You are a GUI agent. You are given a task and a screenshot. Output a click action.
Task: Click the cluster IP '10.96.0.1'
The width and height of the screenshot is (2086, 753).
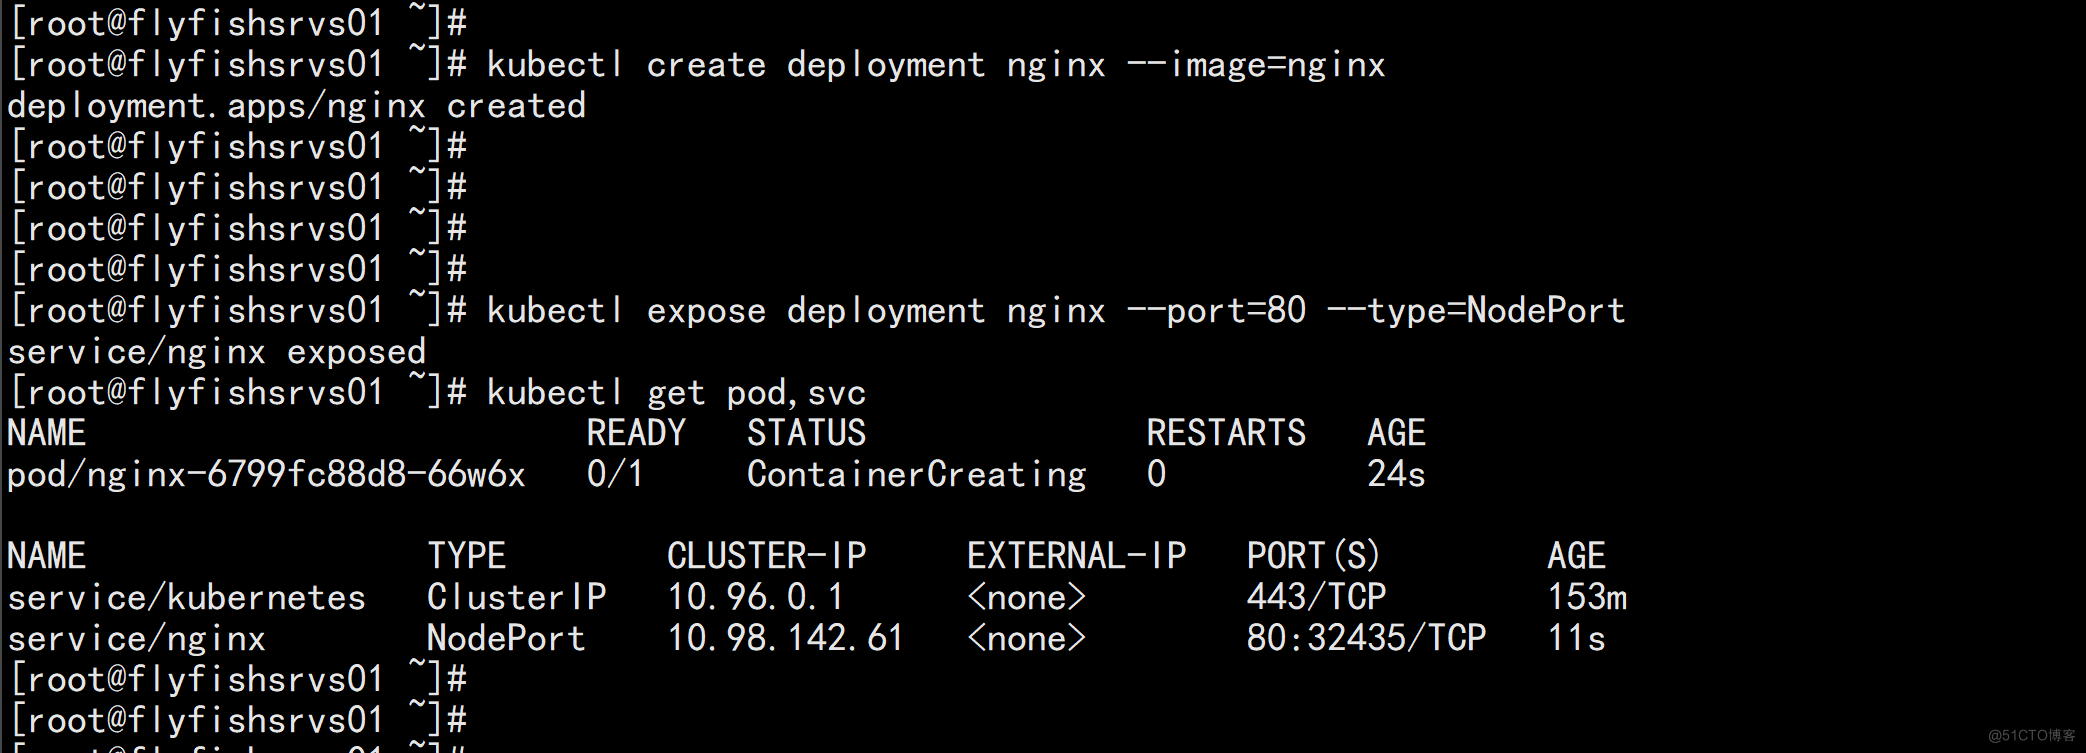[756, 598]
